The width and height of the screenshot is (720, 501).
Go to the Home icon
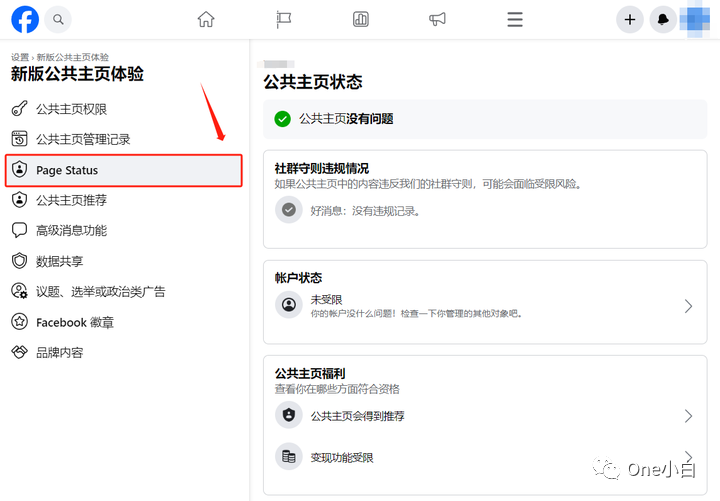pos(206,19)
